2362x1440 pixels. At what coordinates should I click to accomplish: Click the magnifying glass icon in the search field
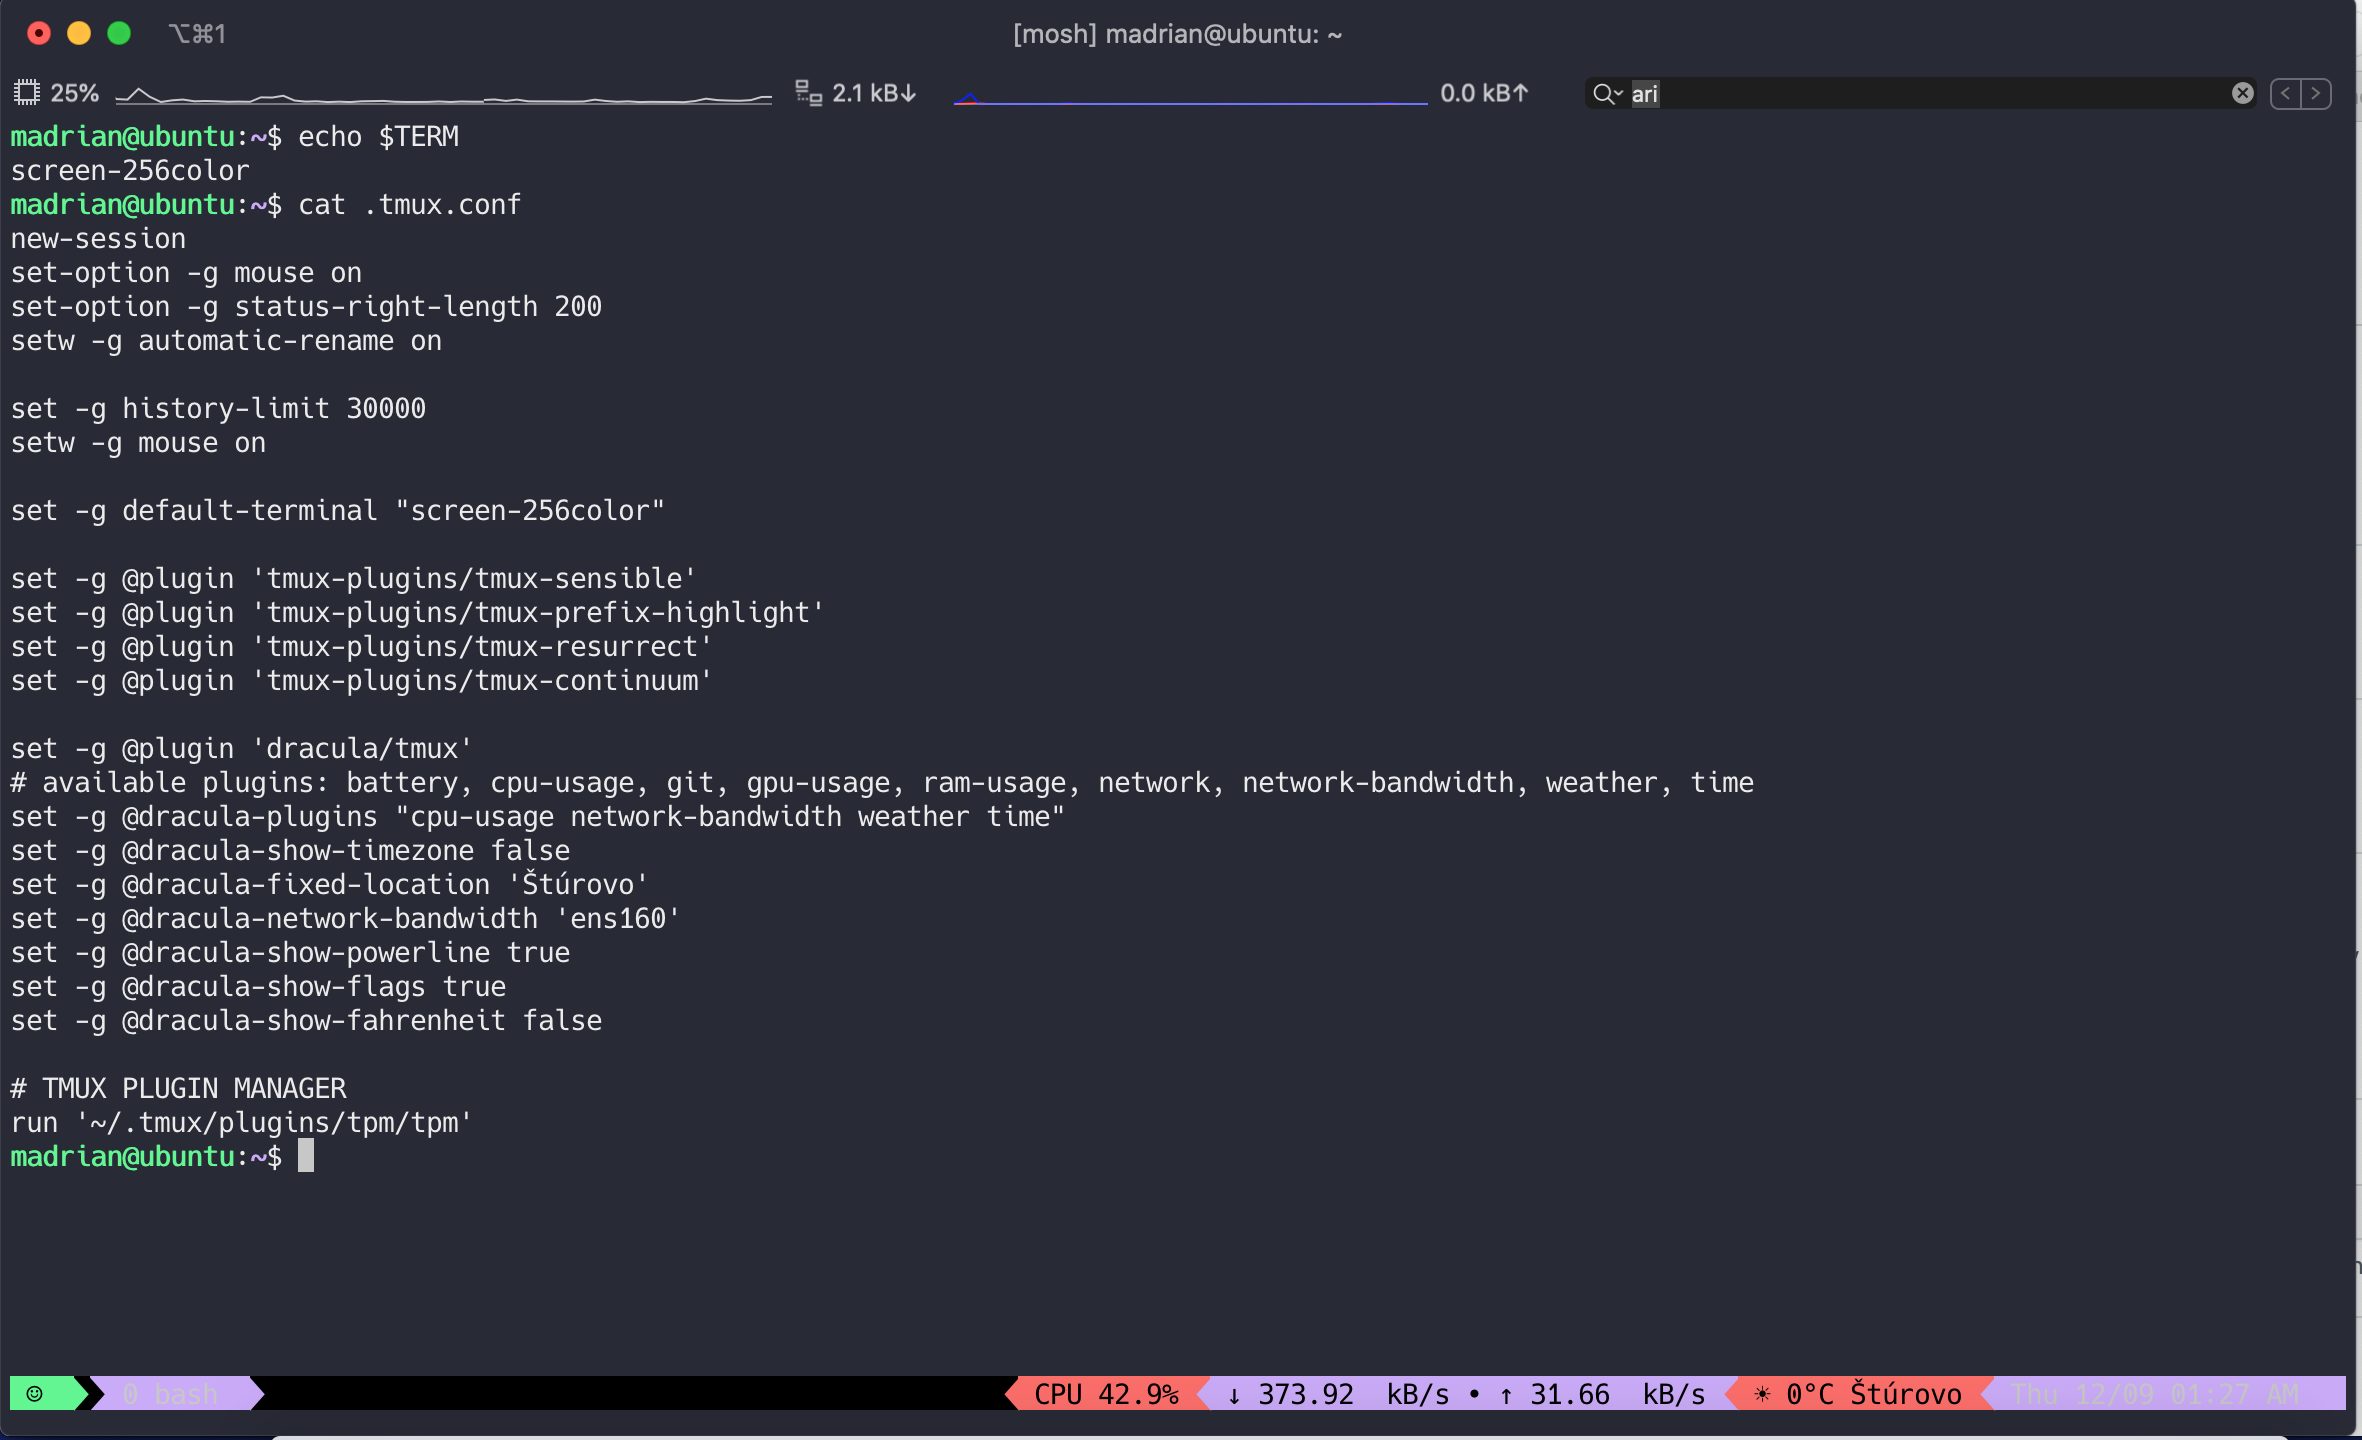(x=1603, y=93)
